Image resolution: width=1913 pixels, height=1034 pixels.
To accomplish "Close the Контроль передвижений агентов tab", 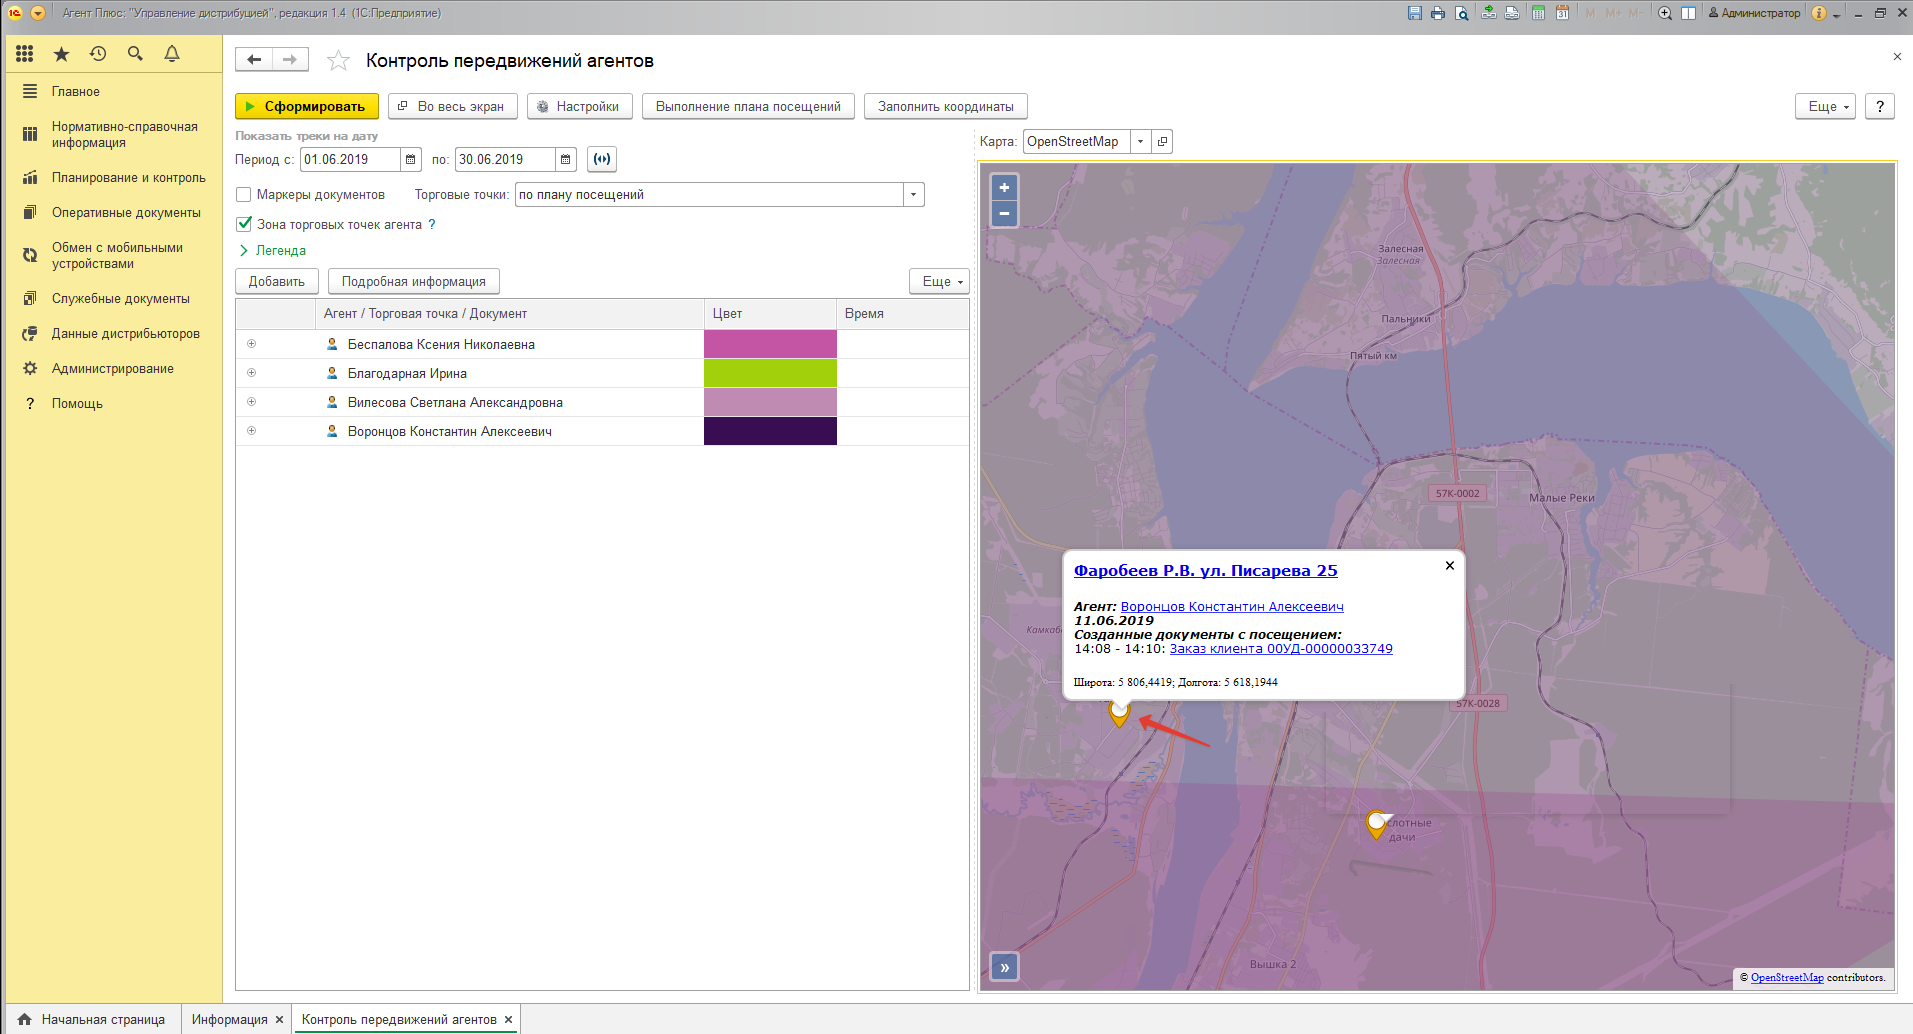I will (508, 1019).
